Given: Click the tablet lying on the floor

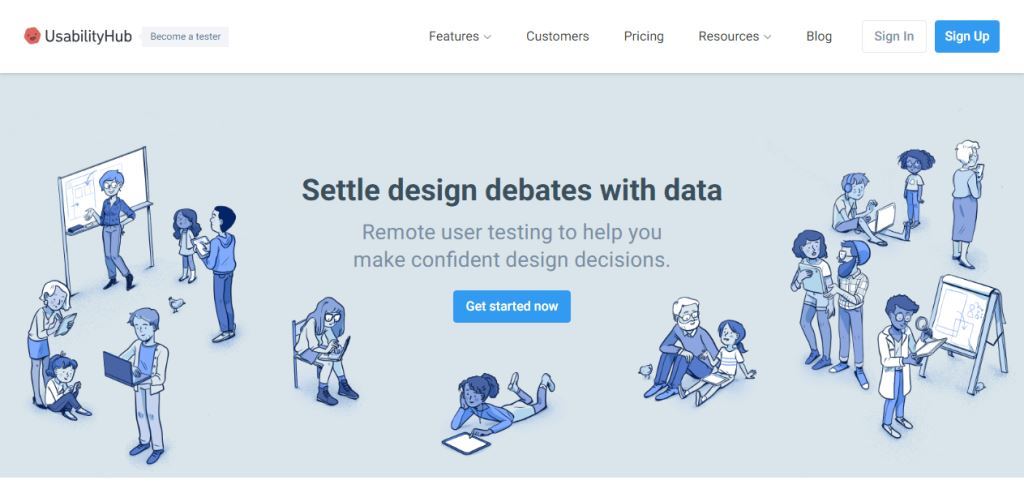Looking at the screenshot, I should pos(466,444).
